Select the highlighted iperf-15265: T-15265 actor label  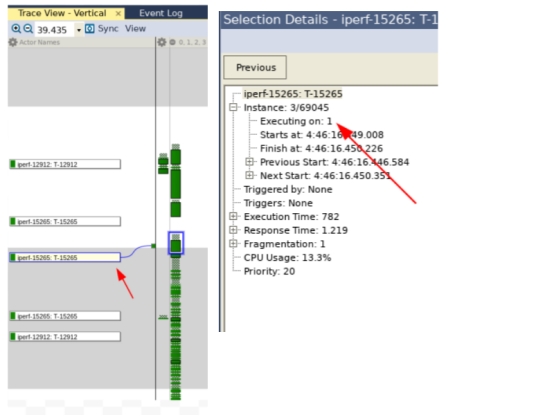click(x=65, y=257)
